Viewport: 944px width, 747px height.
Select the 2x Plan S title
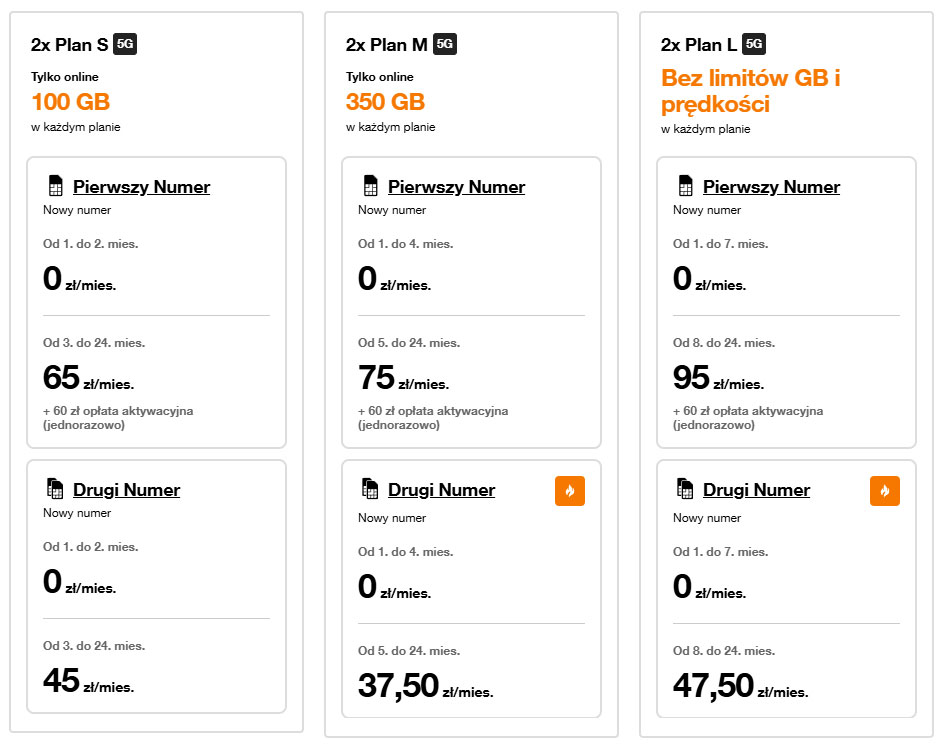(70, 44)
